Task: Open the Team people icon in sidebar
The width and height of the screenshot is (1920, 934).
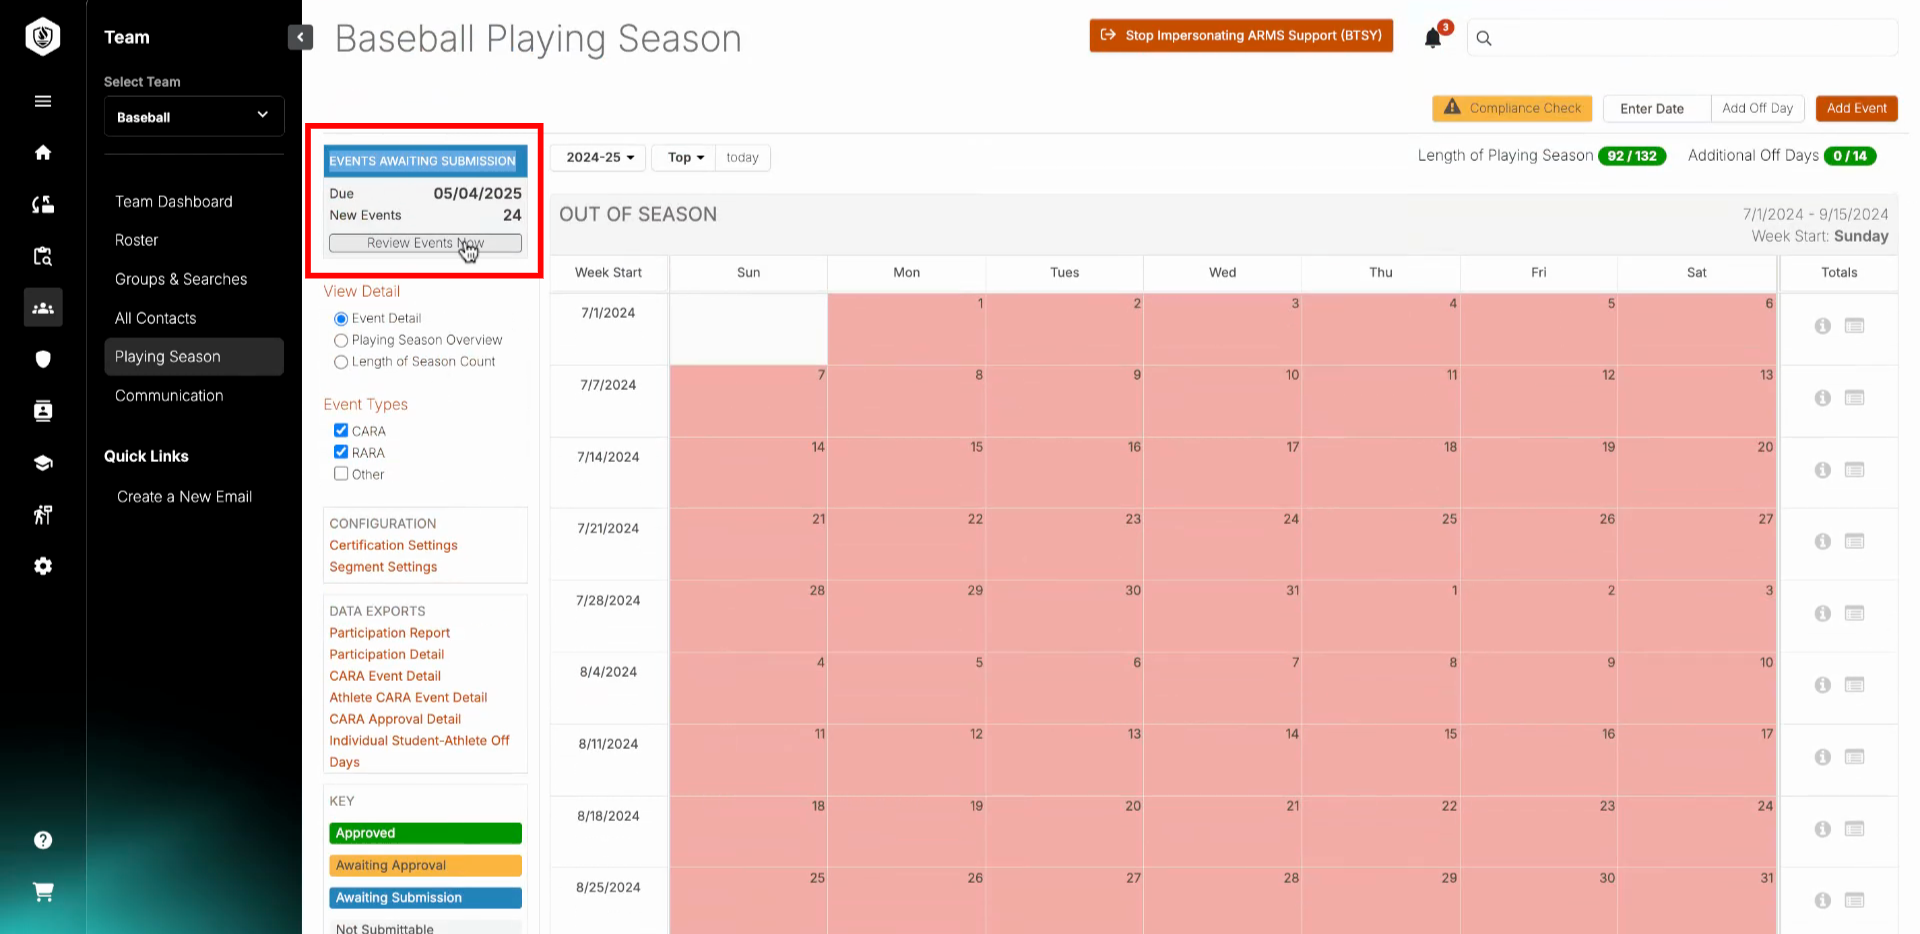Action: (43, 308)
